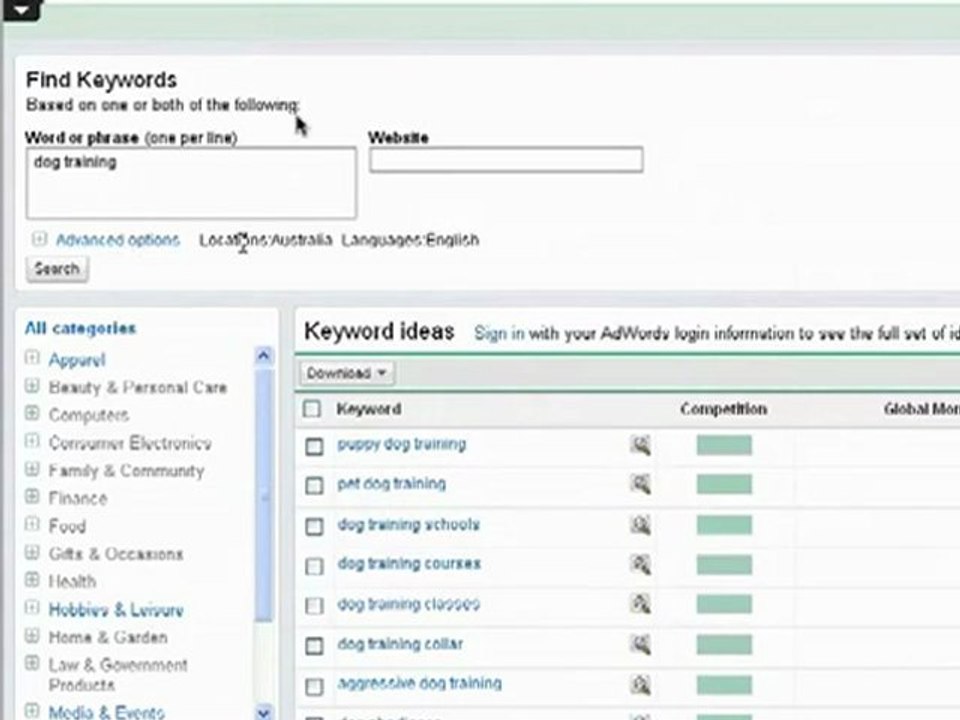Select checkbox for dog training collar
Screen dimensions: 960x720
314,646
